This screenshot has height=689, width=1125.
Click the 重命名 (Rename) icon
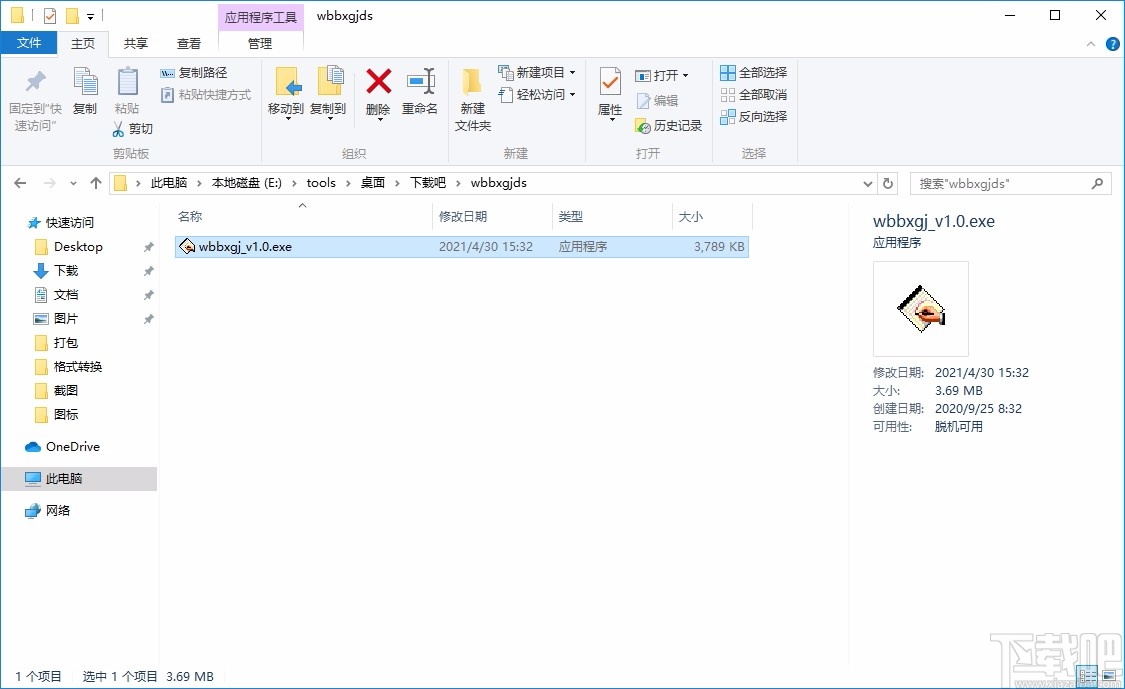[x=421, y=92]
